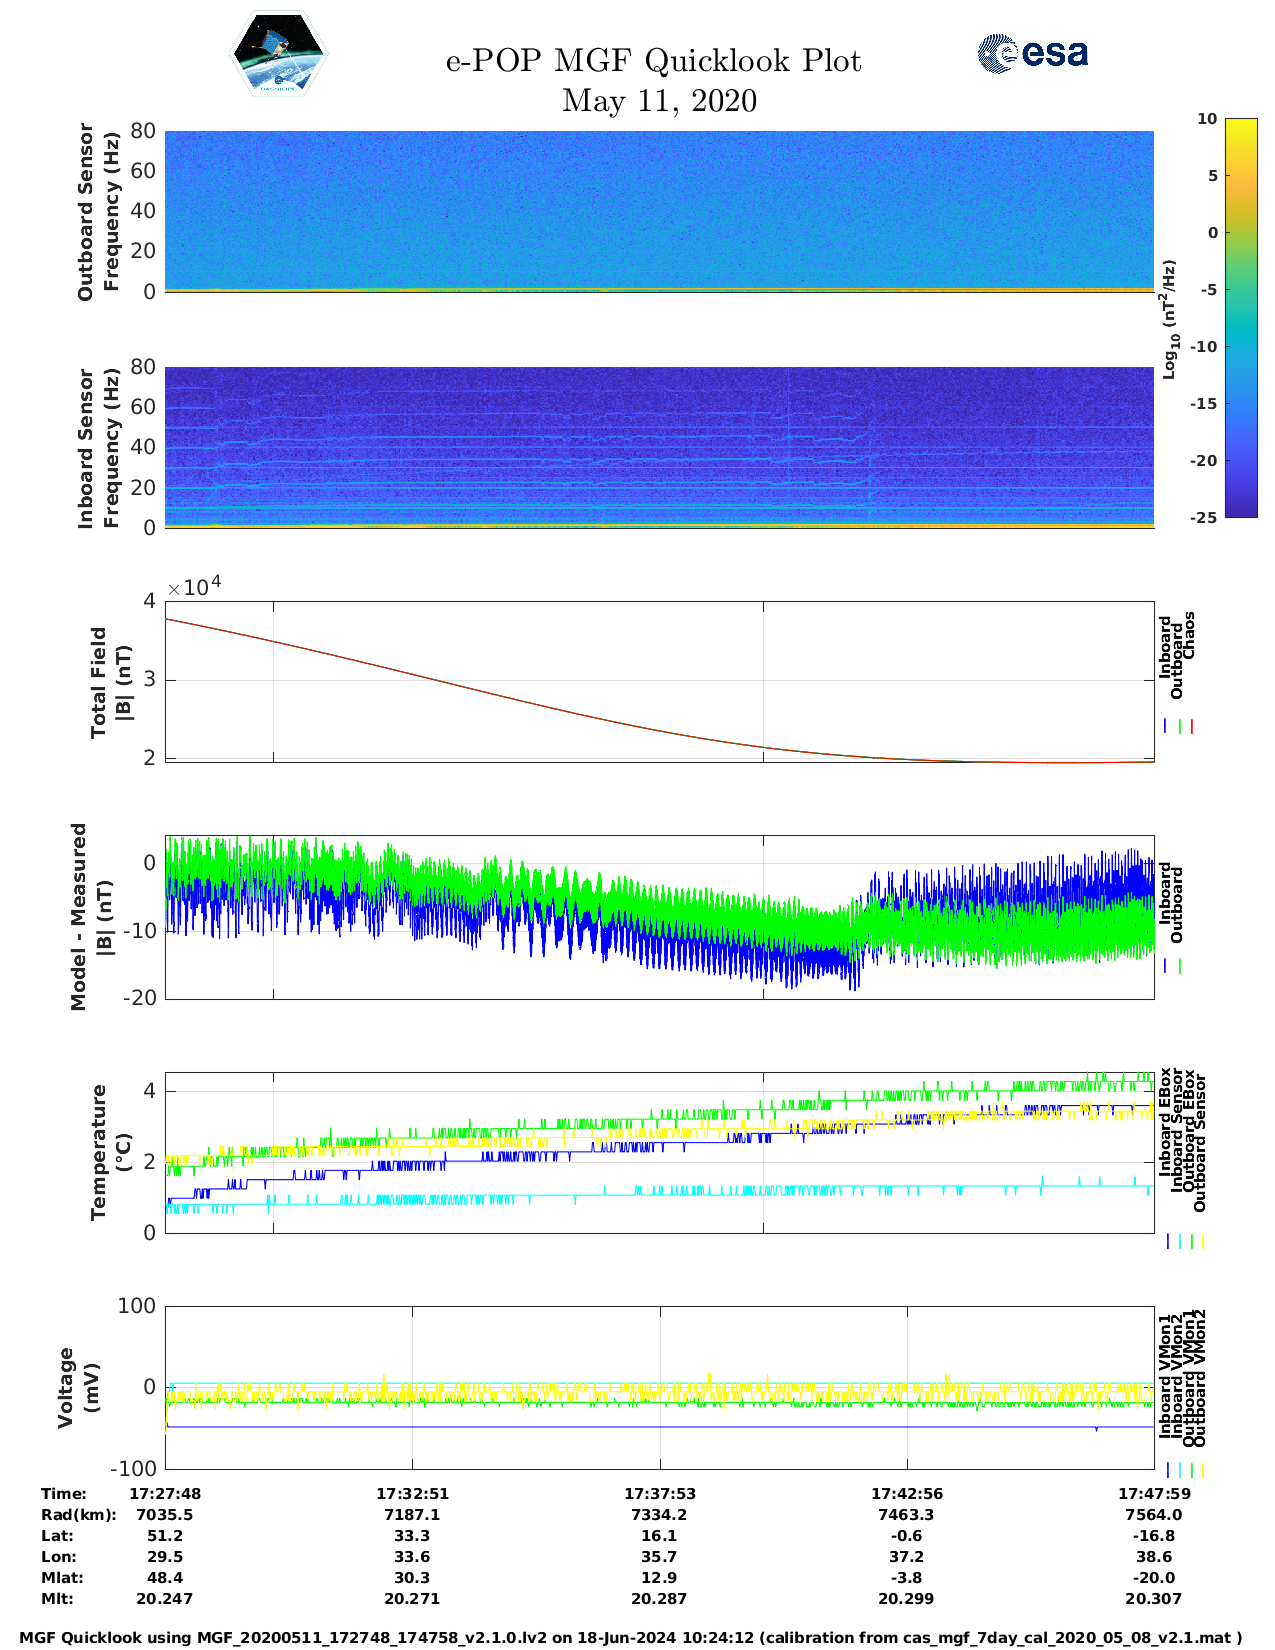Click the 17:27:48 time label
Screen dimensions: 1275x1650
pos(165,1493)
